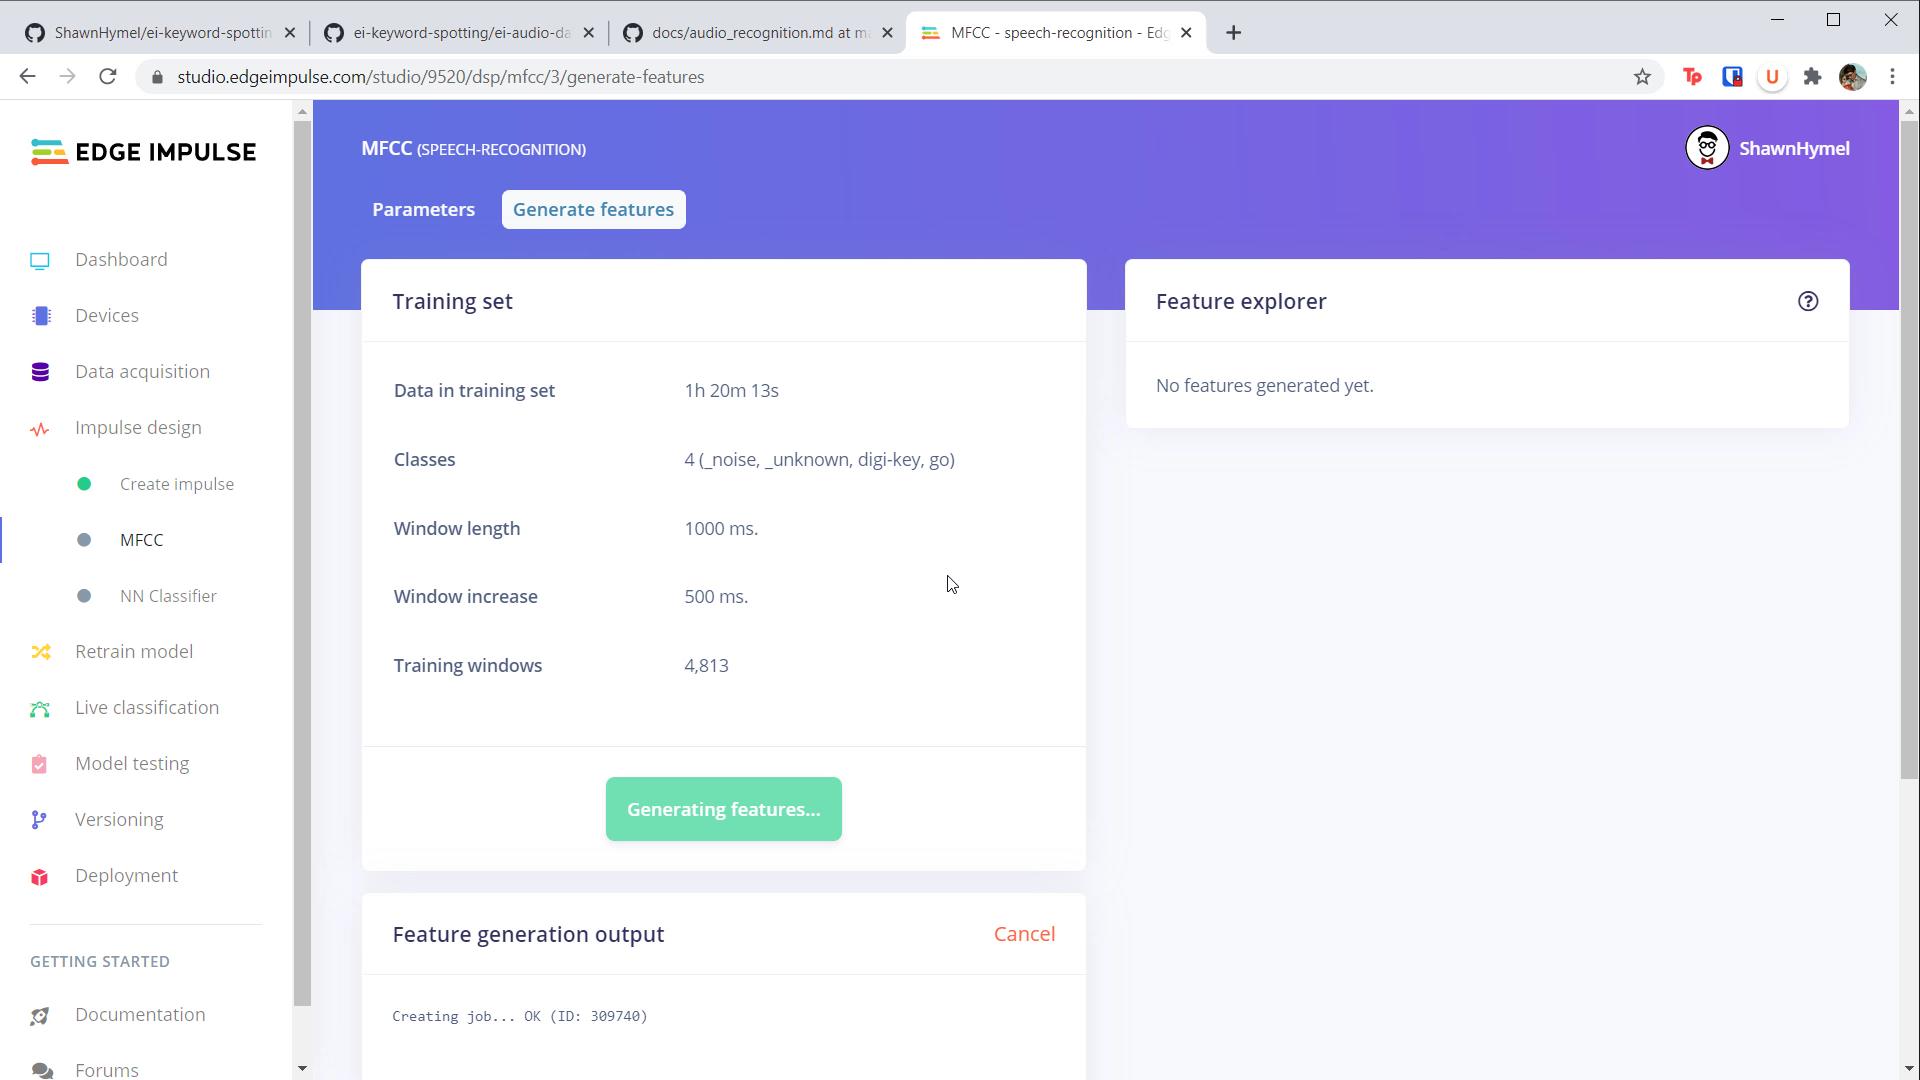Toggle Create impulse status dot
The width and height of the screenshot is (1920, 1080).
(82, 483)
